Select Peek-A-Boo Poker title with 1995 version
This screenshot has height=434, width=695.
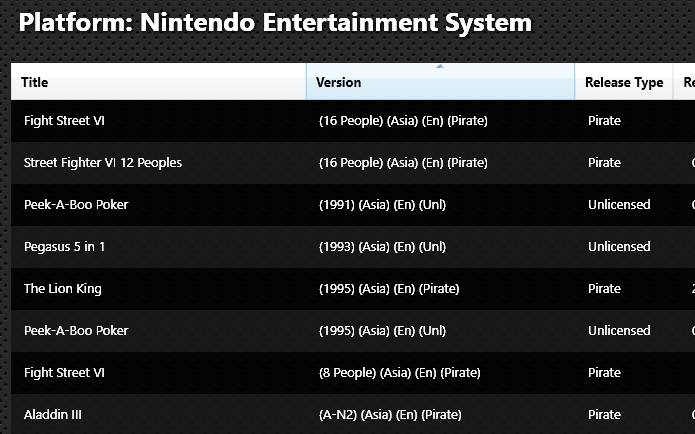pyautogui.click(x=76, y=331)
